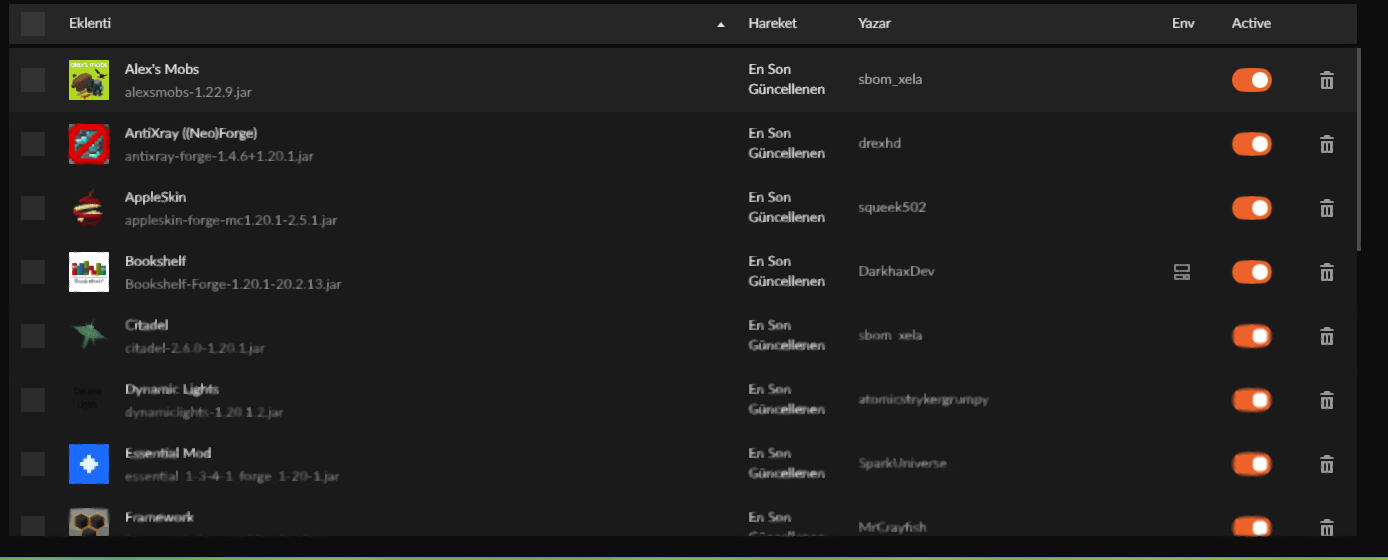Click the Essential Mod blue icon

(x=89, y=464)
